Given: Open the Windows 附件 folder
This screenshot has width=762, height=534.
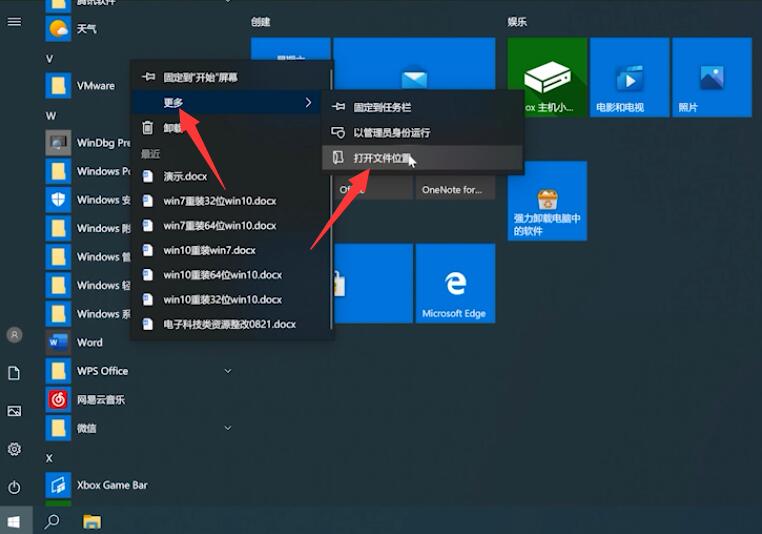Looking at the screenshot, I should coord(88,228).
